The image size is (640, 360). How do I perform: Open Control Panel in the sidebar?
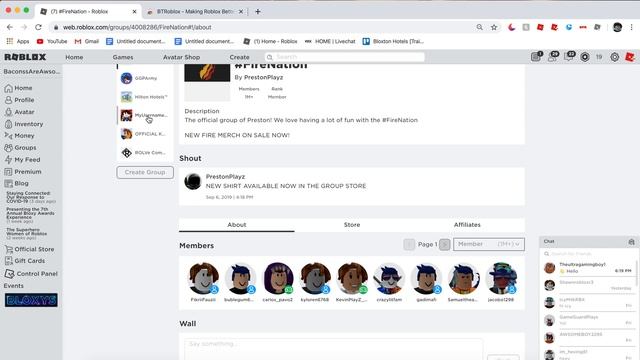[31, 273]
